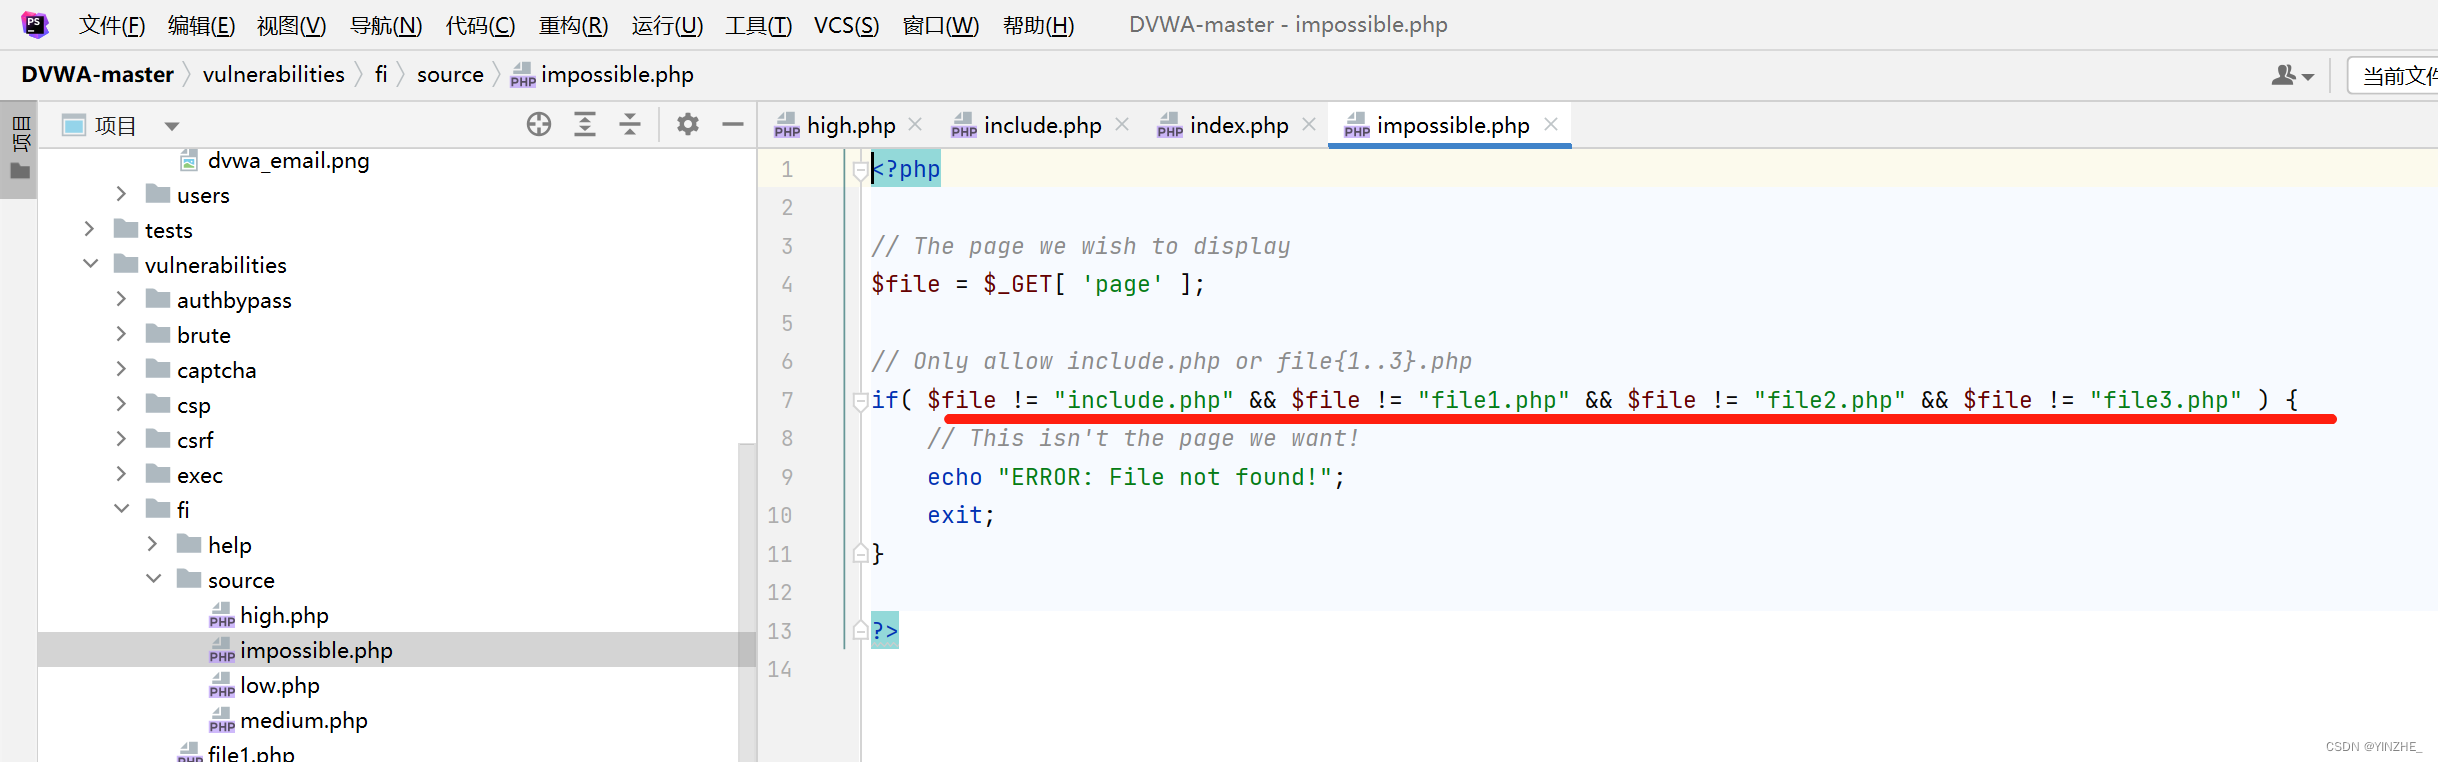Hide the project tool window with minus icon
Image resolution: width=2438 pixels, height=762 pixels.
pos(733,124)
